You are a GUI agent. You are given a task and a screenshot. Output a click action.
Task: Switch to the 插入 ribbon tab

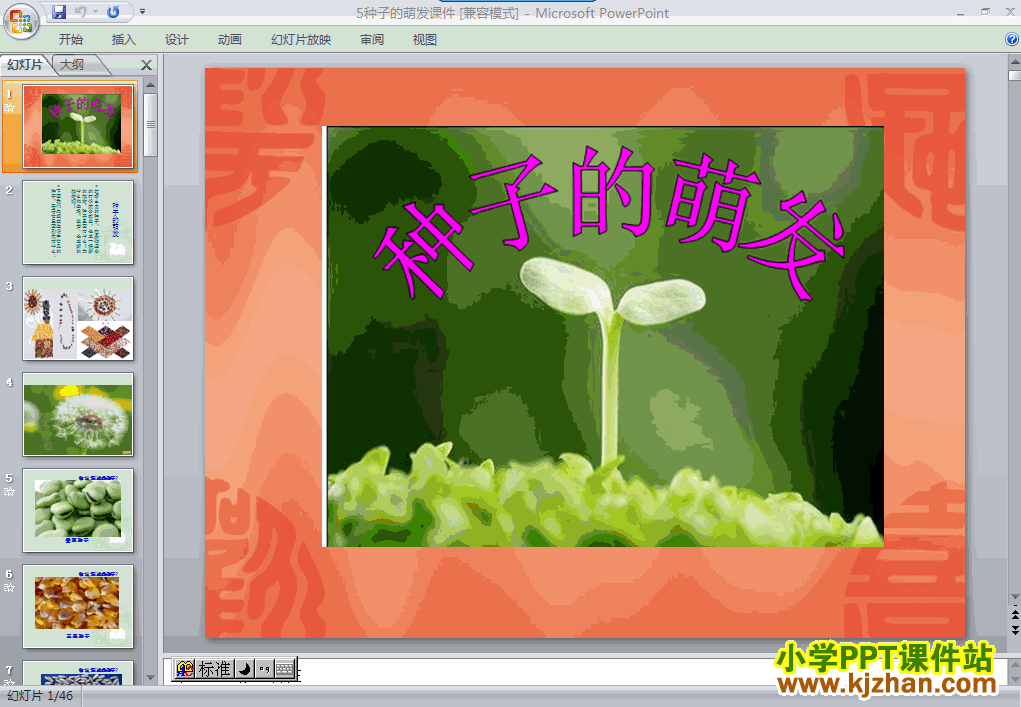point(124,40)
